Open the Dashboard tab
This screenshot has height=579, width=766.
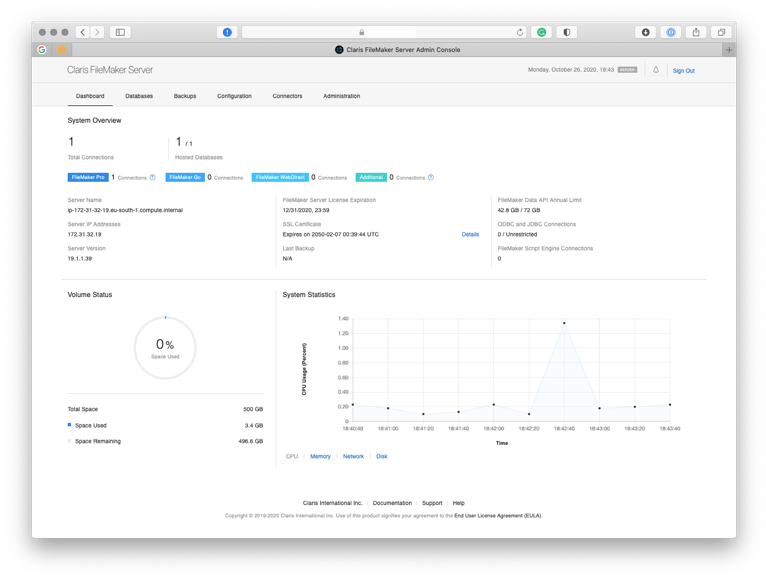(90, 96)
